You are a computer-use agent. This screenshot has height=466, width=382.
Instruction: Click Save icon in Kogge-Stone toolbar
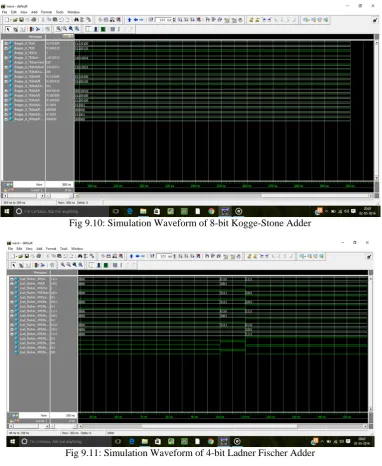21,20
